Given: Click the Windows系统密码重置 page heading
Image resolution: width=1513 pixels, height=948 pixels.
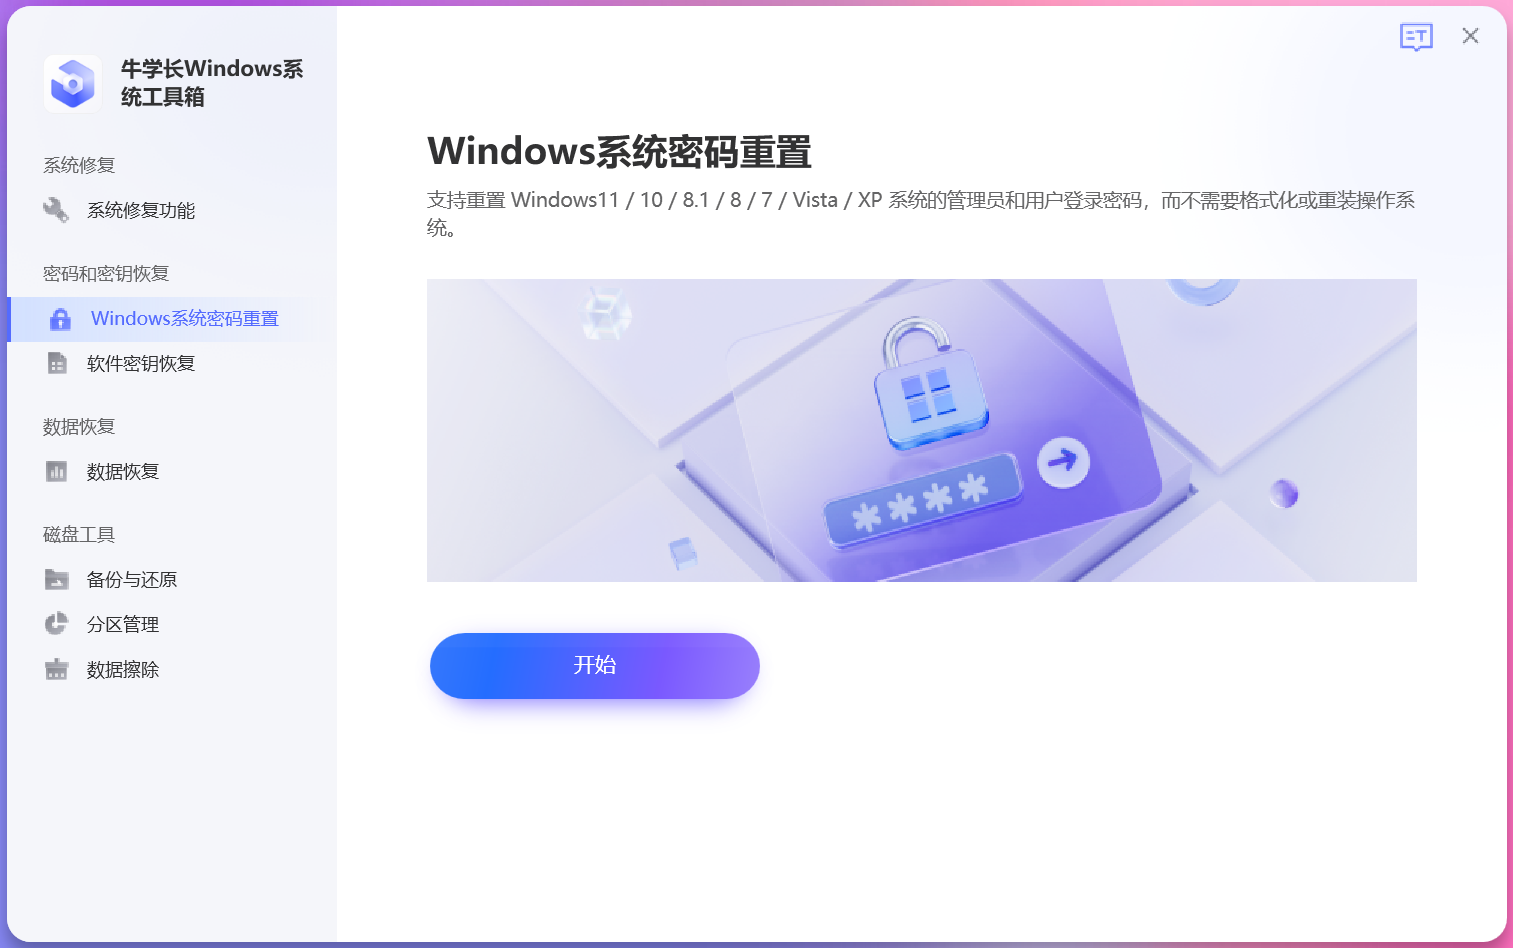Looking at the screenshot, I should (x=619, y=152).
